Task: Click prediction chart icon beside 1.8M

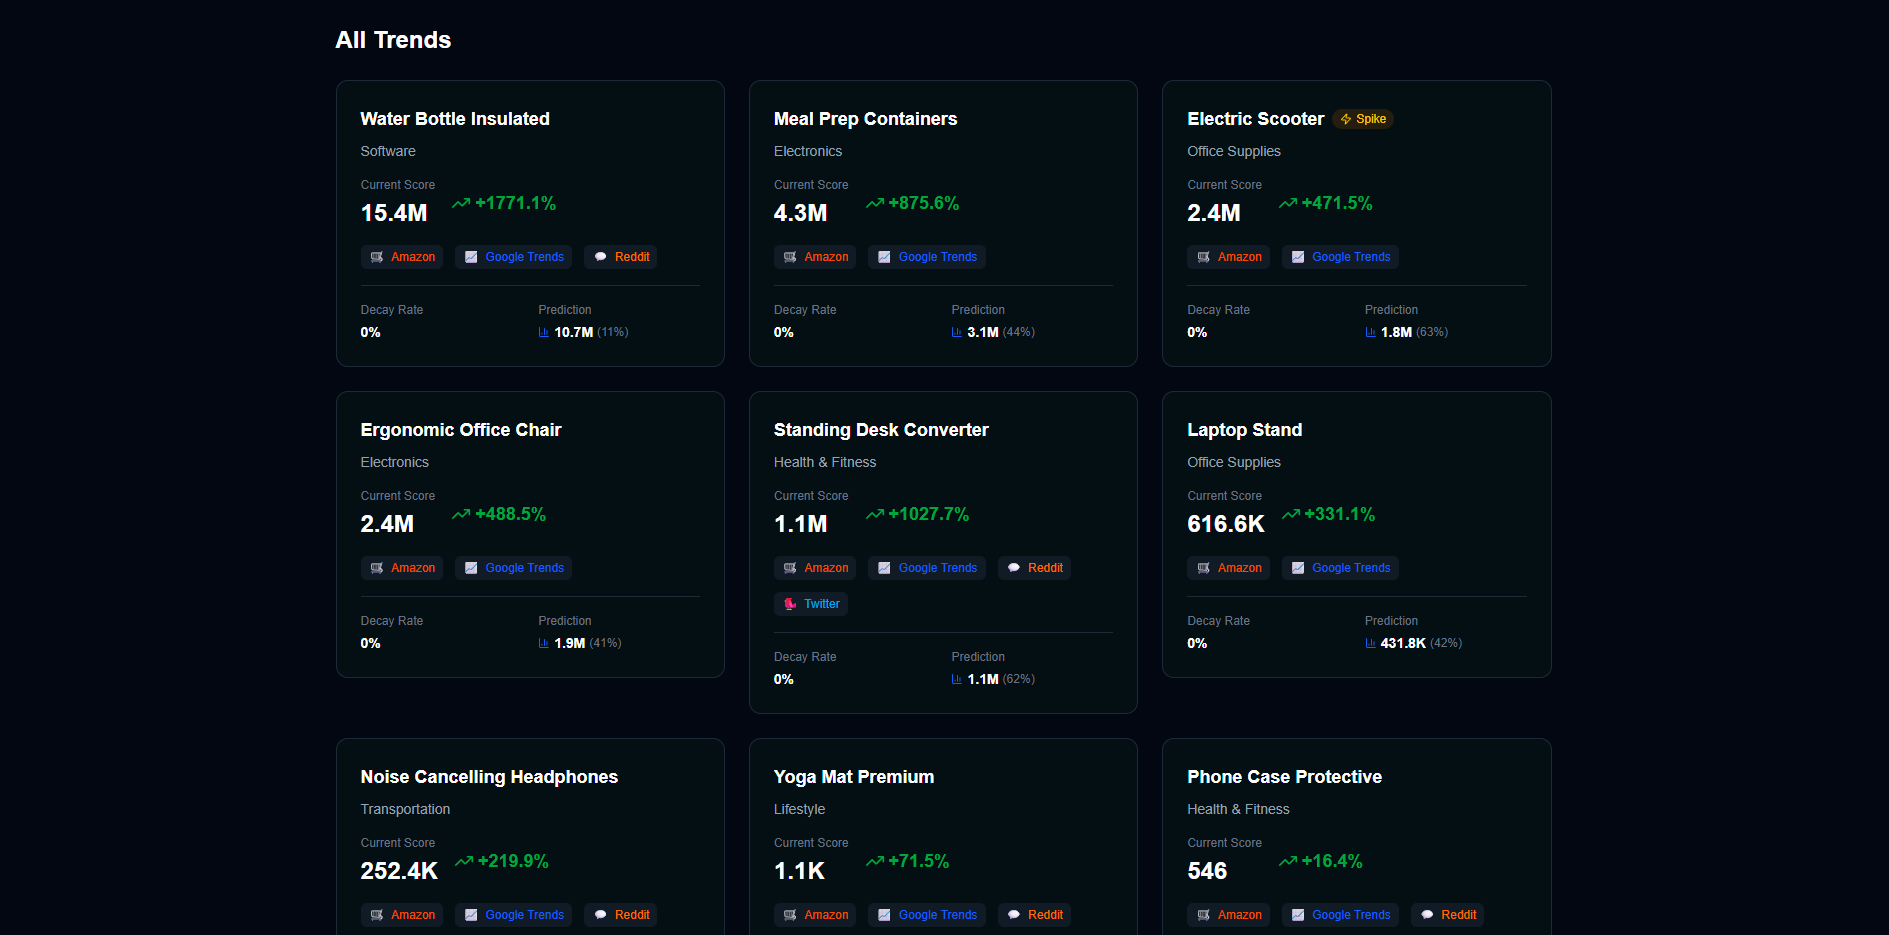Action: 1371,332
